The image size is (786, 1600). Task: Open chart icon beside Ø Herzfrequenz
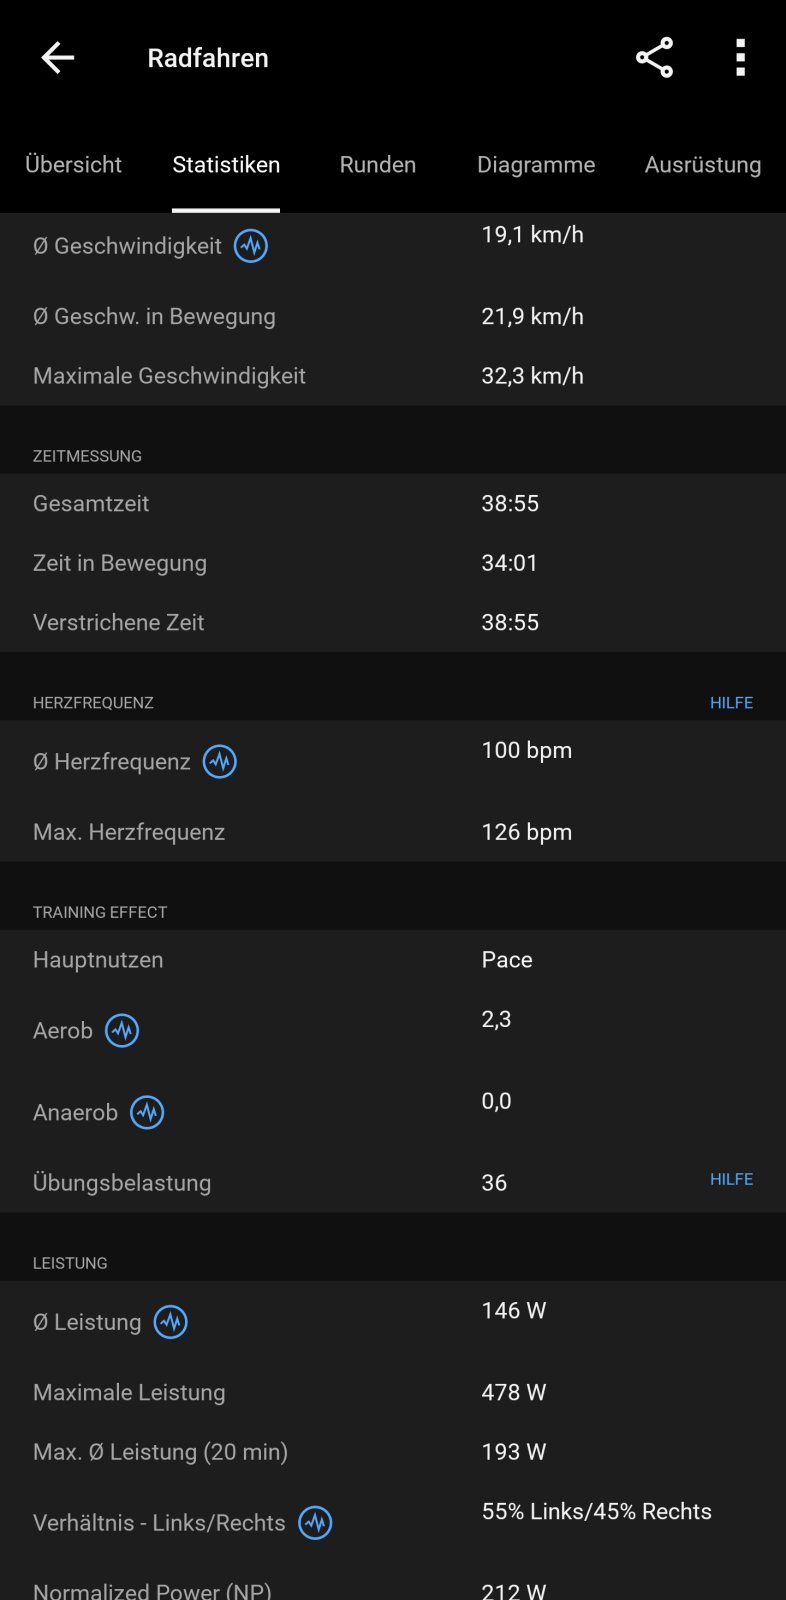(220, 762)
